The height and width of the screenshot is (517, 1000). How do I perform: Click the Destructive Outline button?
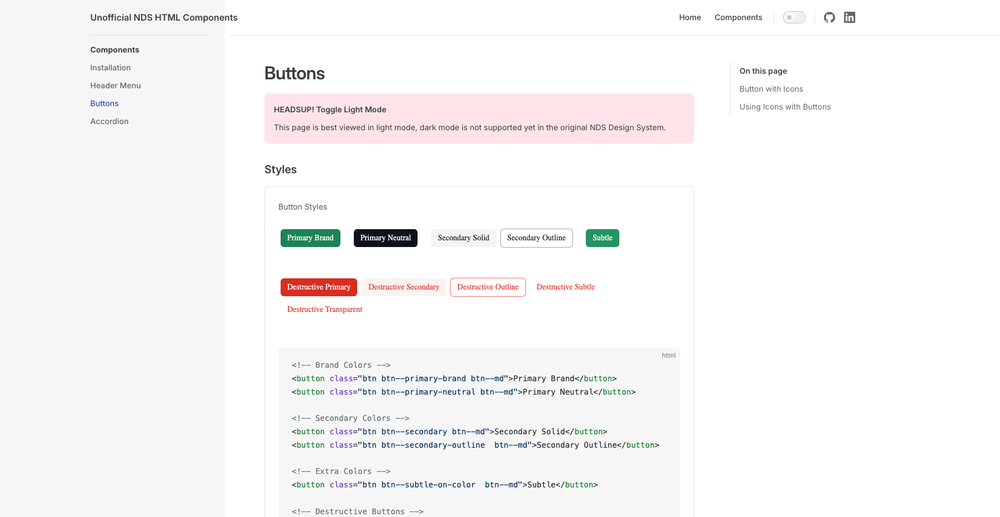488,287
